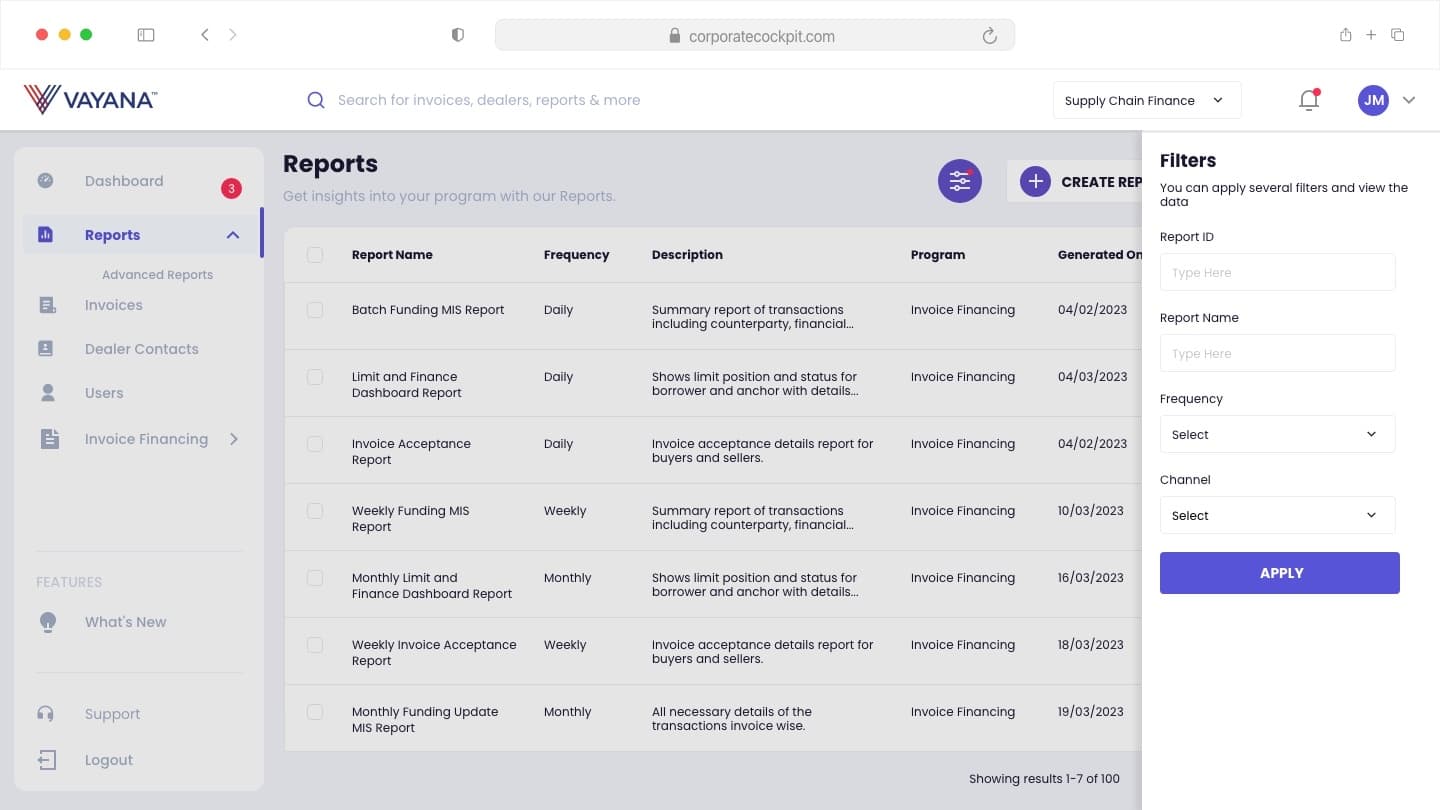The height and width of the screenshot is (810, 1440).
Task: Click the browser sidebar toggle icon
Action: point(146,35)
